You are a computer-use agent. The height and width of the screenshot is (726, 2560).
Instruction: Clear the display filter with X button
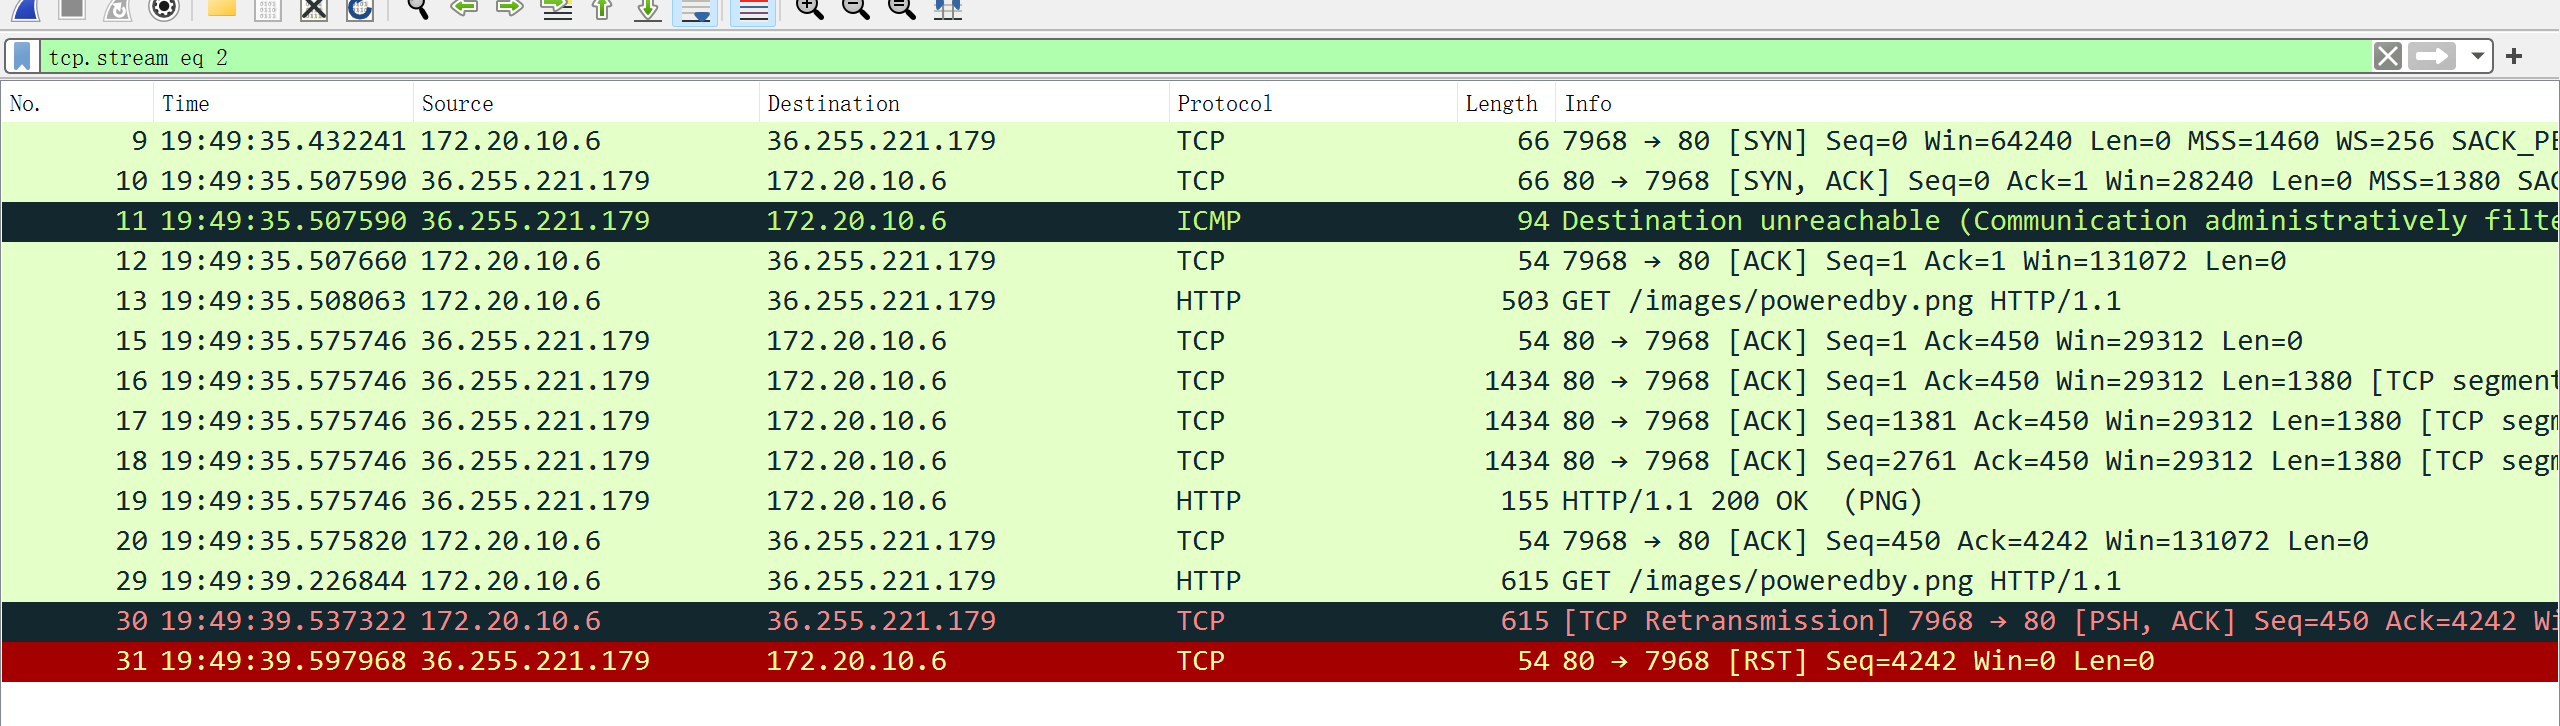click(2388, 57)
